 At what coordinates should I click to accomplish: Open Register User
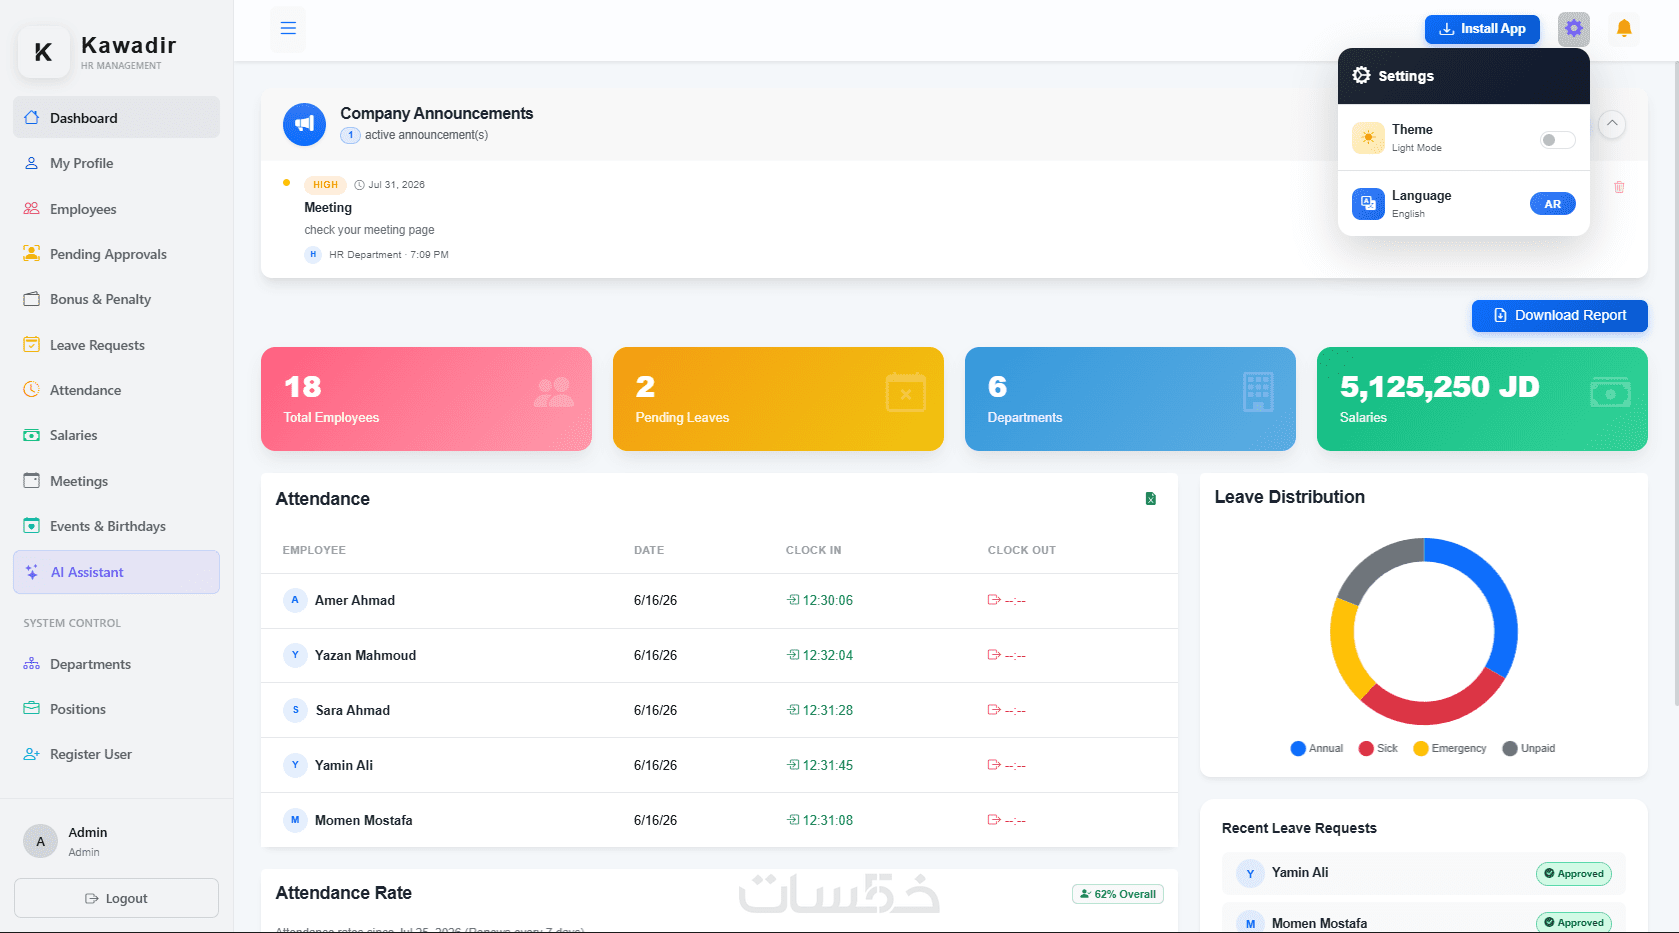(116, 754)
